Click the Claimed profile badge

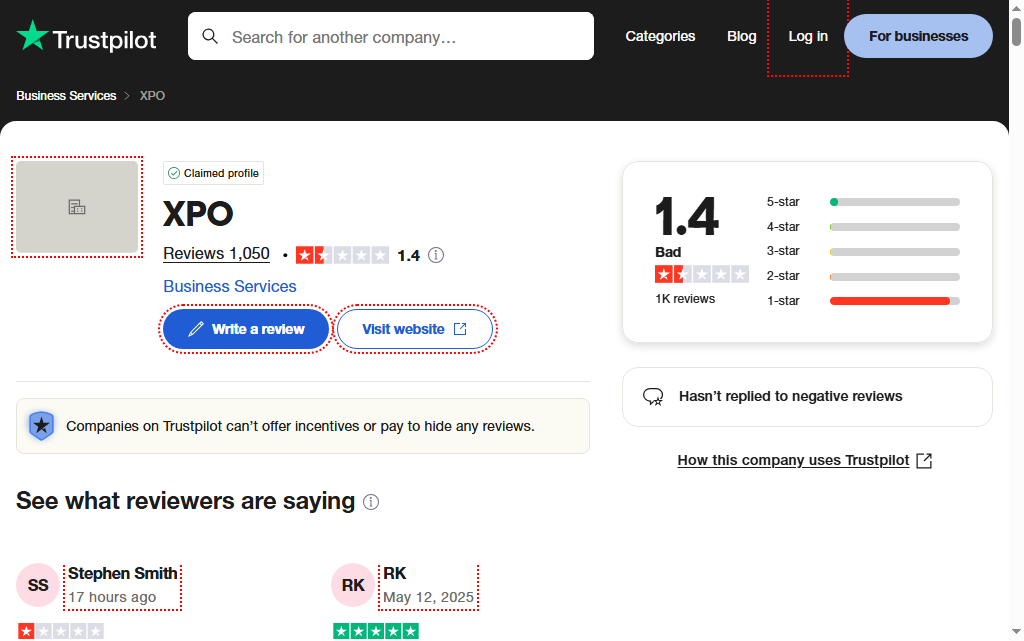(214, 173)
